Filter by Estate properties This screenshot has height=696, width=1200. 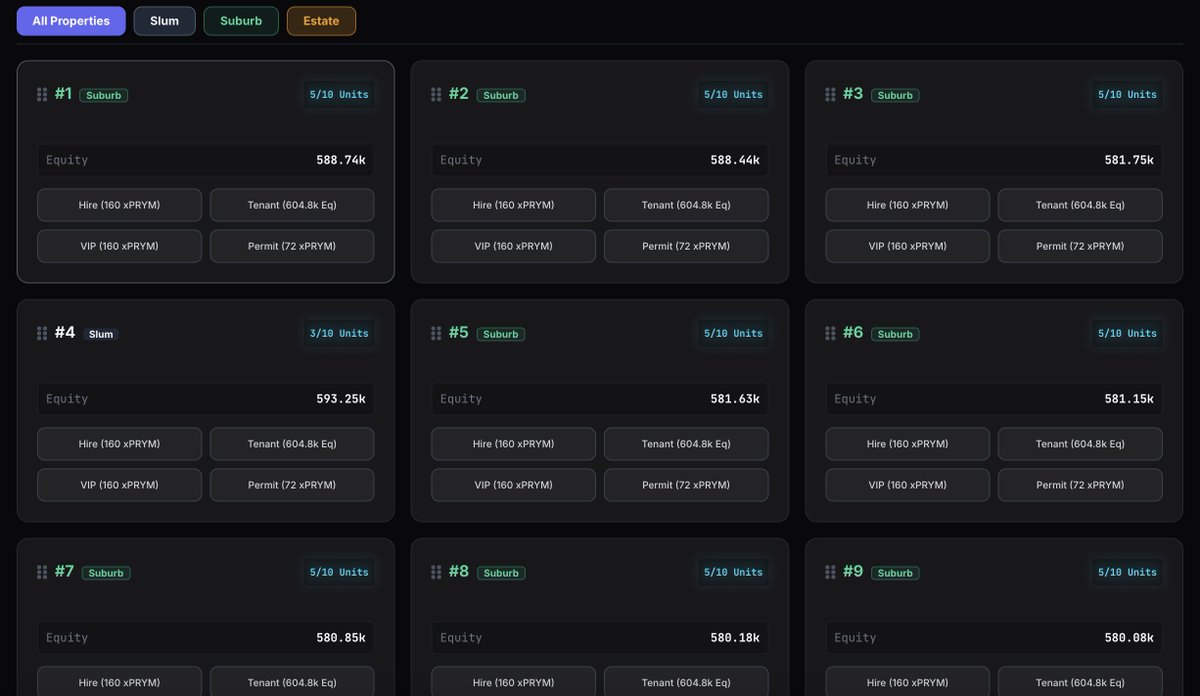(x=321, y=21)
